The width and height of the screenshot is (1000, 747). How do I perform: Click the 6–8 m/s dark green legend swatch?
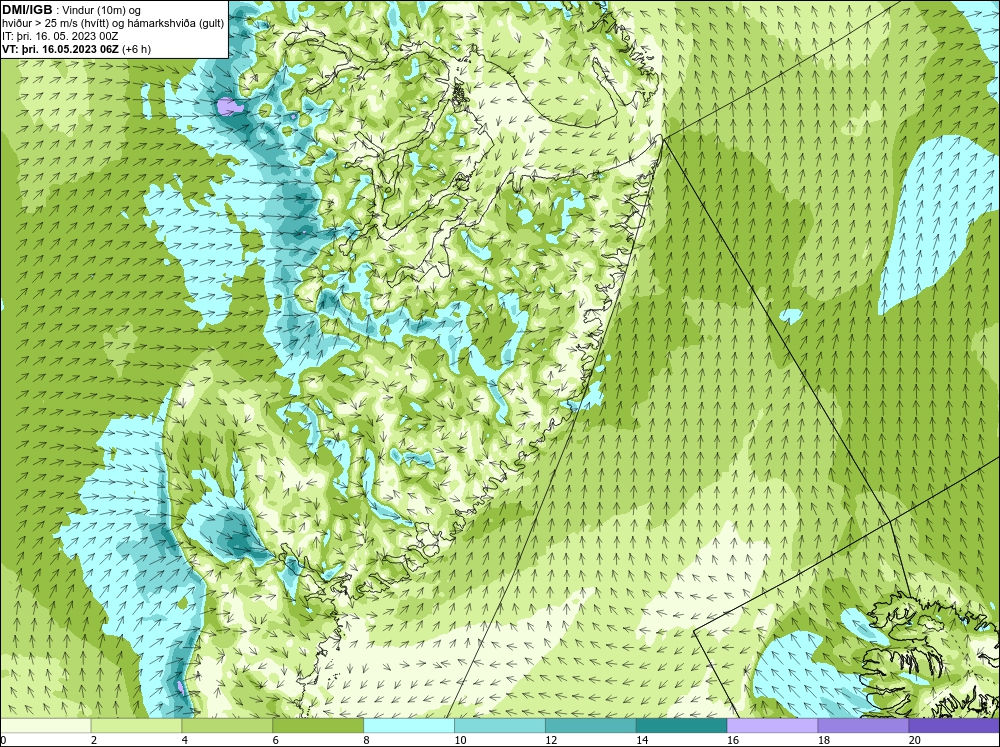[318, 726]
